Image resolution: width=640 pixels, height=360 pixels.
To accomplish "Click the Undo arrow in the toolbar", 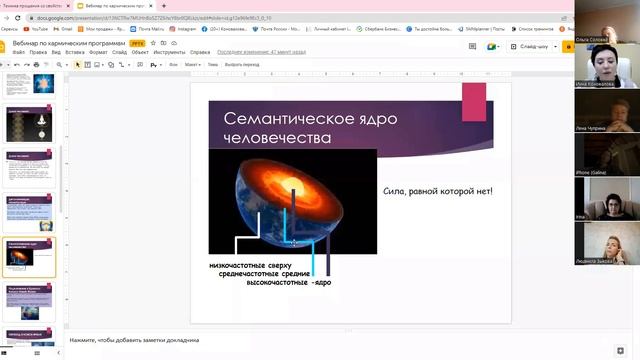I will [x=17, y=65].
